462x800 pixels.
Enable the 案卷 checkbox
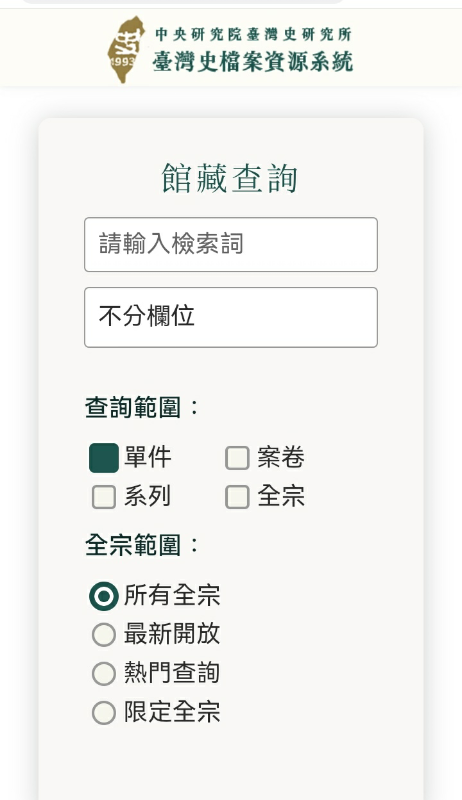[x=237, y=458]
